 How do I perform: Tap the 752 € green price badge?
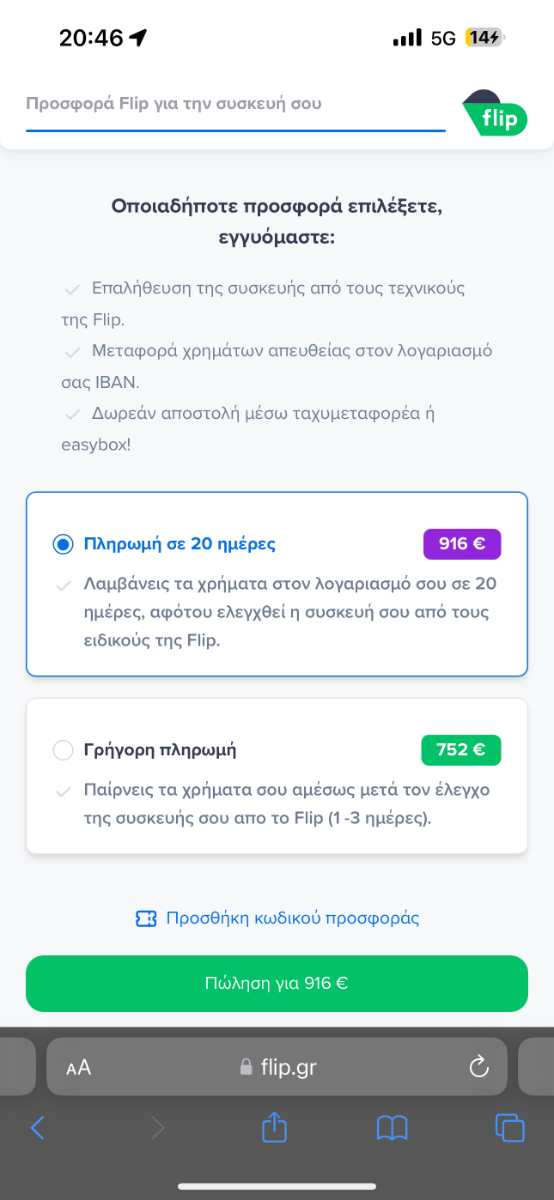(461, 750)
